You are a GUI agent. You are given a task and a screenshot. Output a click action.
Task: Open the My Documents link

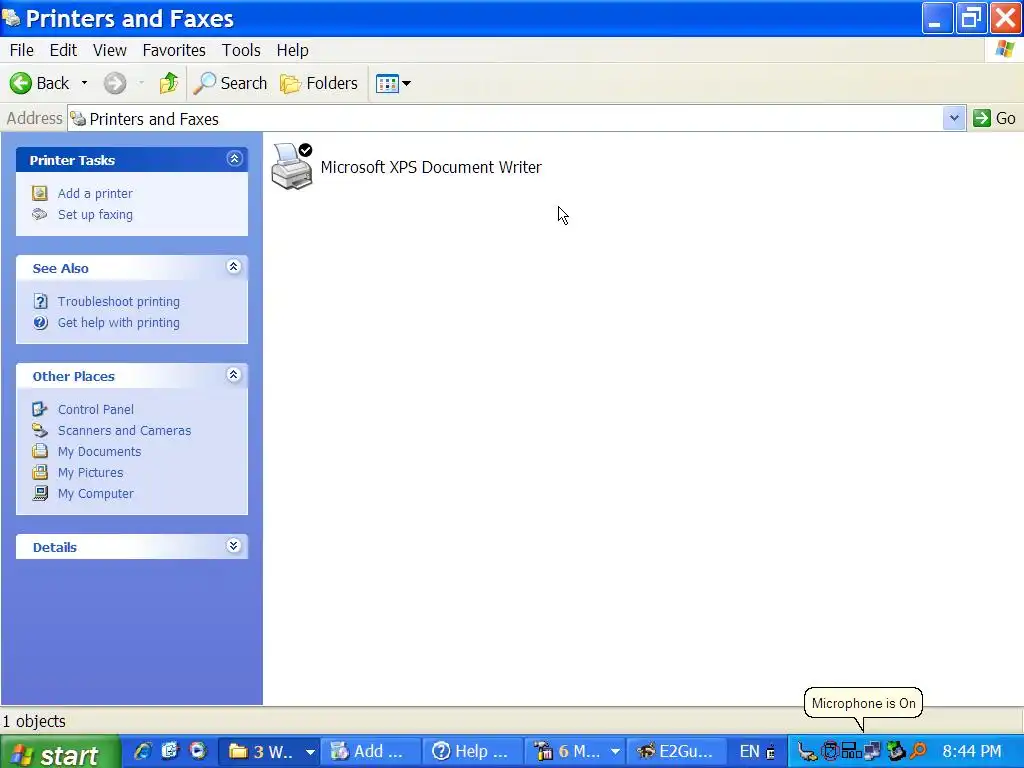point(99,451)
